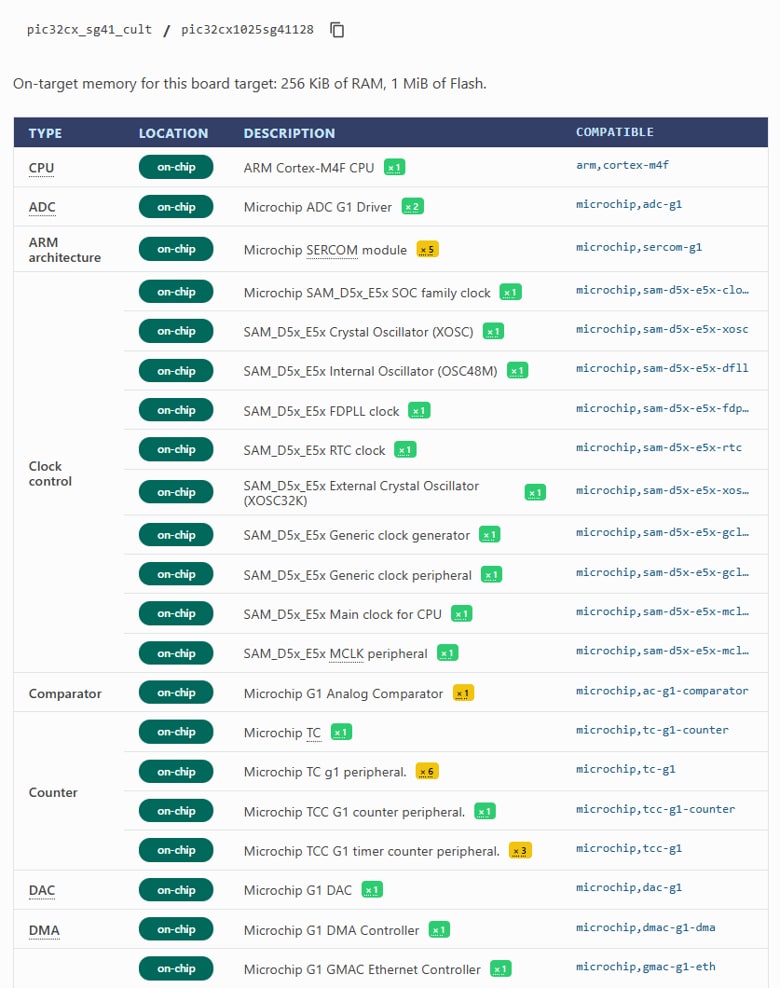Click the x5 badge beside SERCOM module
Screen dimensions: 780x988
[x=427, y=250]
